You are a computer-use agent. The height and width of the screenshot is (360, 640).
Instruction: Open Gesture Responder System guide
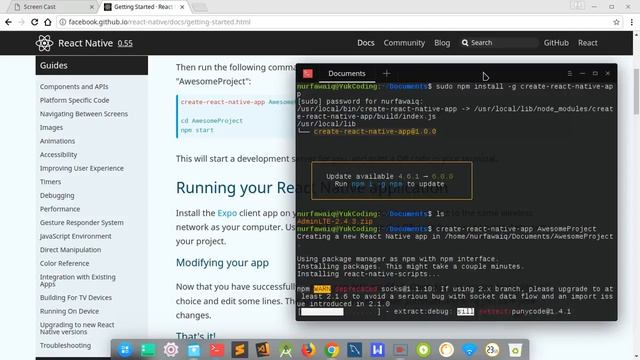[82, 222]
